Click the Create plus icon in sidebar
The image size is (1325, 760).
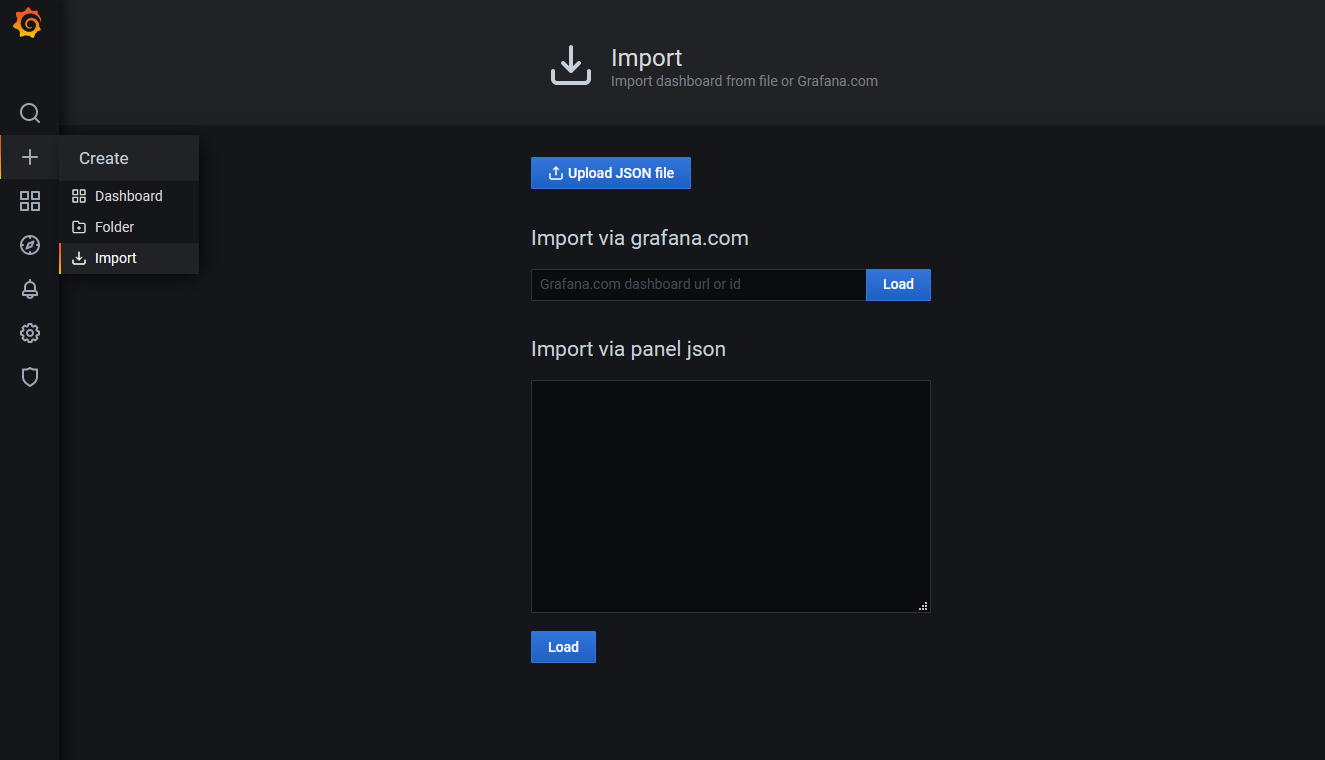30,157
